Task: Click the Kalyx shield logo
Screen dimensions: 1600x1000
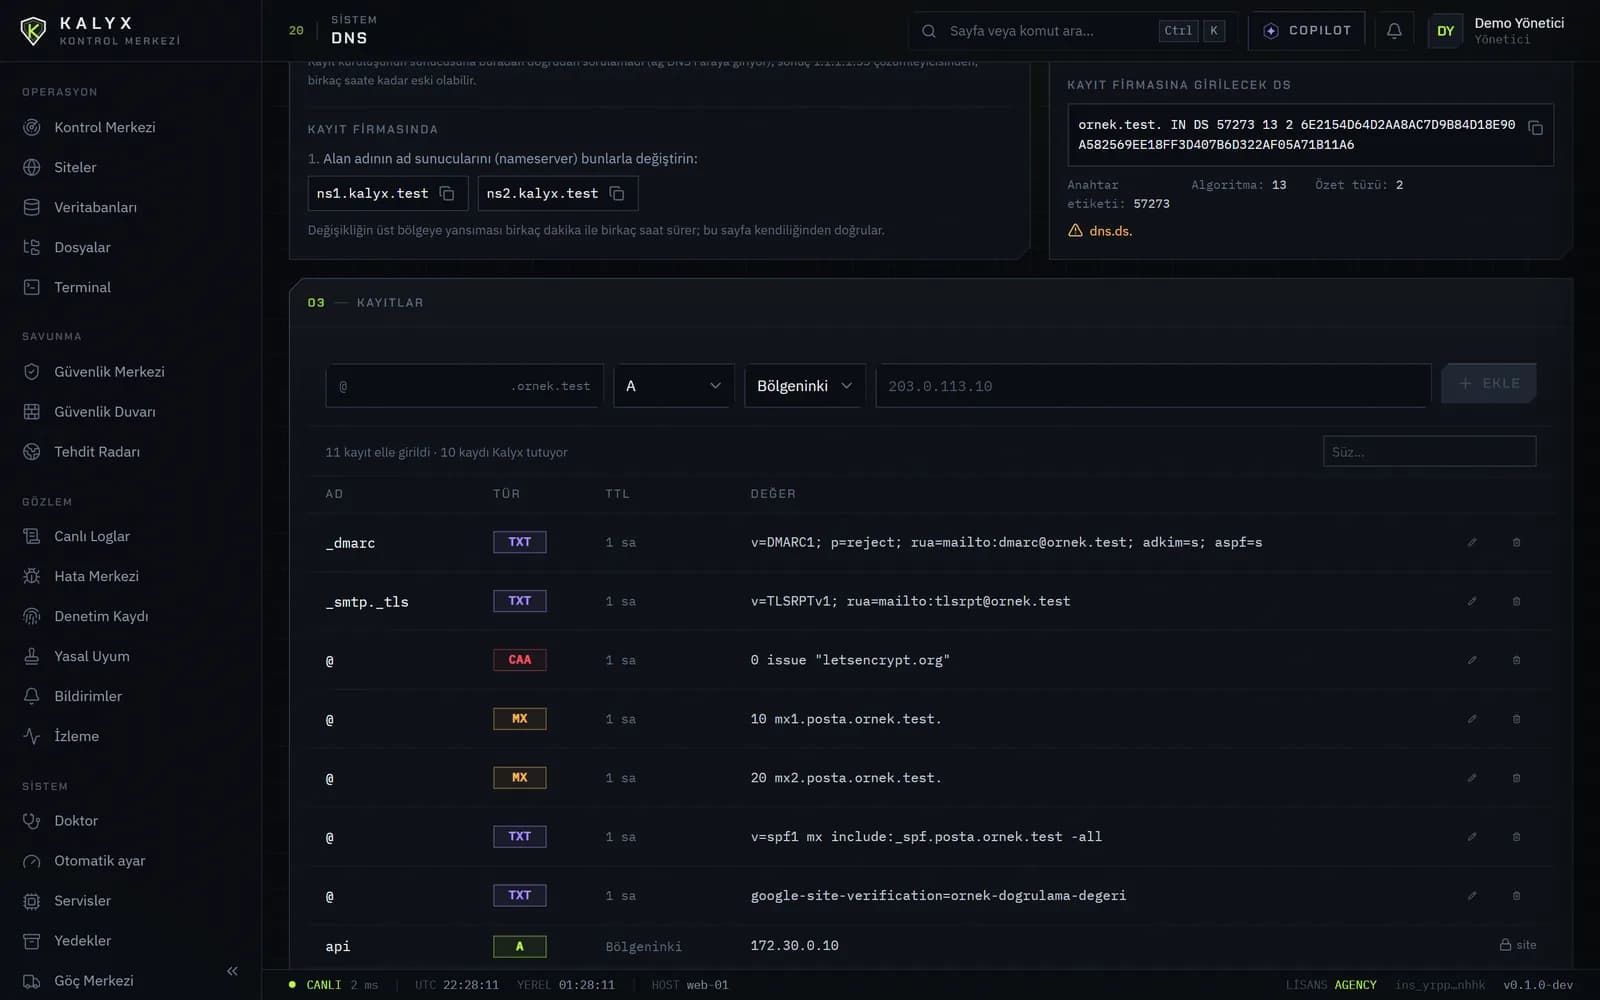Action: (x=33, y=31)
